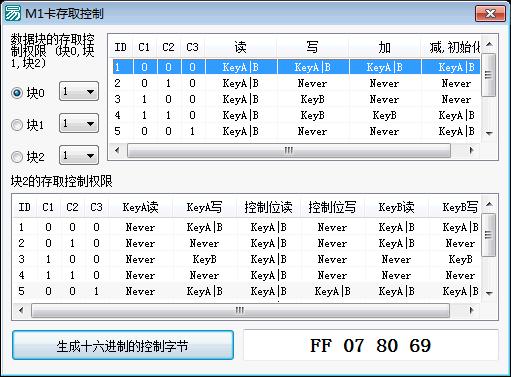Open the dropdown next to 块0
Image resolution: width=511 pixels, height=377 pixels.
(79, 91)
